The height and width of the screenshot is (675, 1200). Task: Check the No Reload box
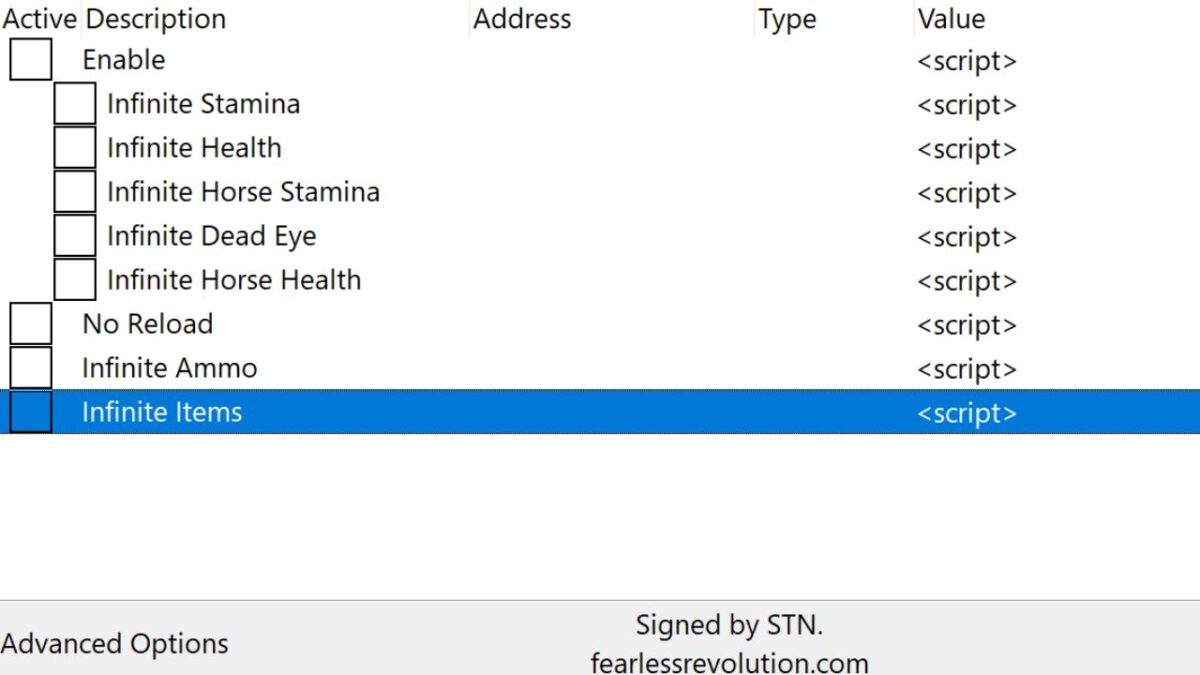click(31, 324)
